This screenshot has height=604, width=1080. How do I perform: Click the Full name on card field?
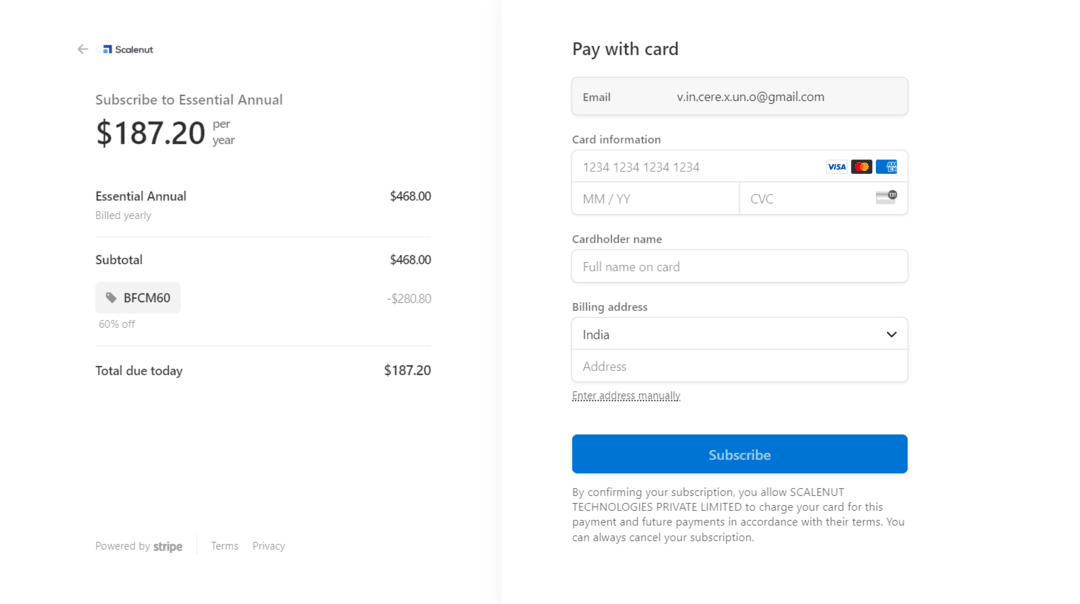point(739,267)
